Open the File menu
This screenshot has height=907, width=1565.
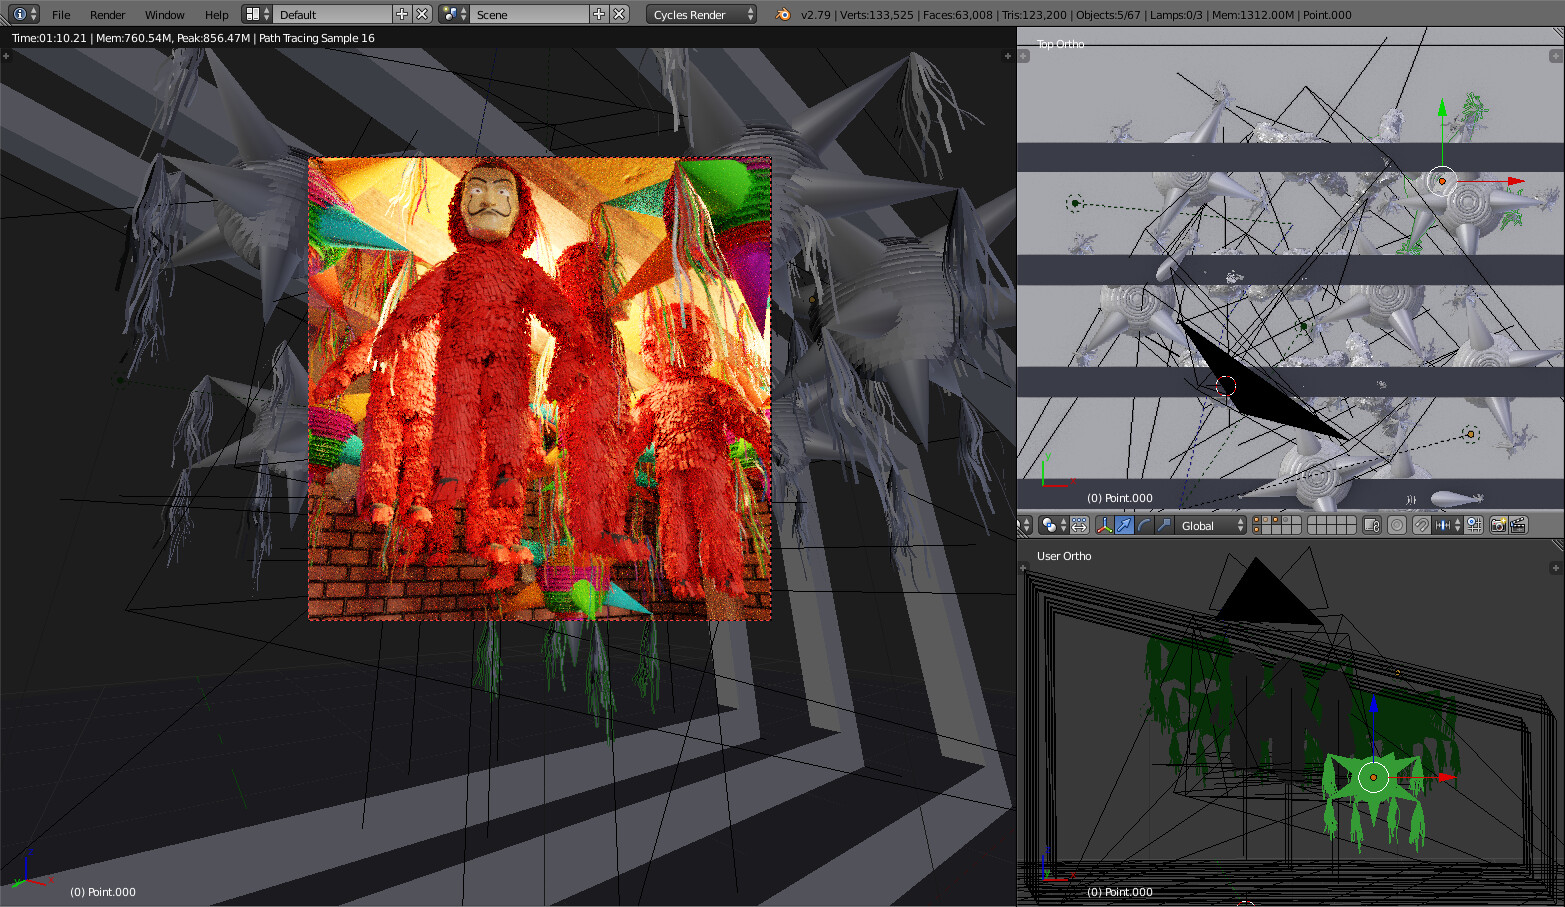point(61,15)
